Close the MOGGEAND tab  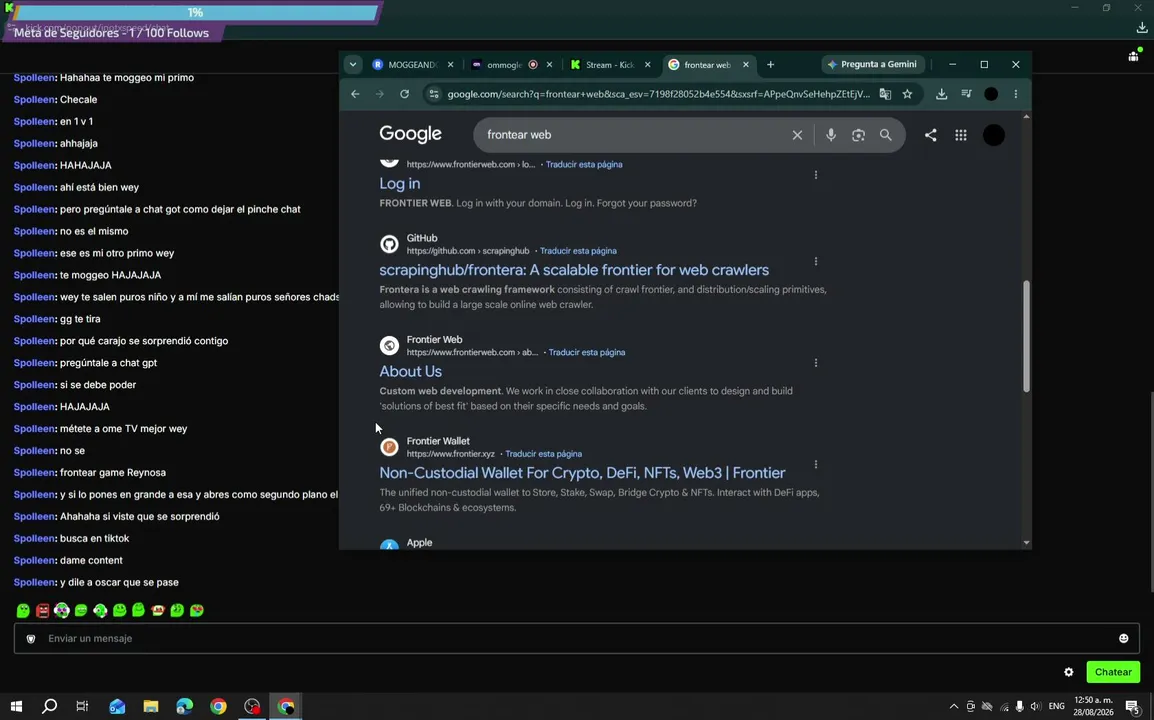450,65
